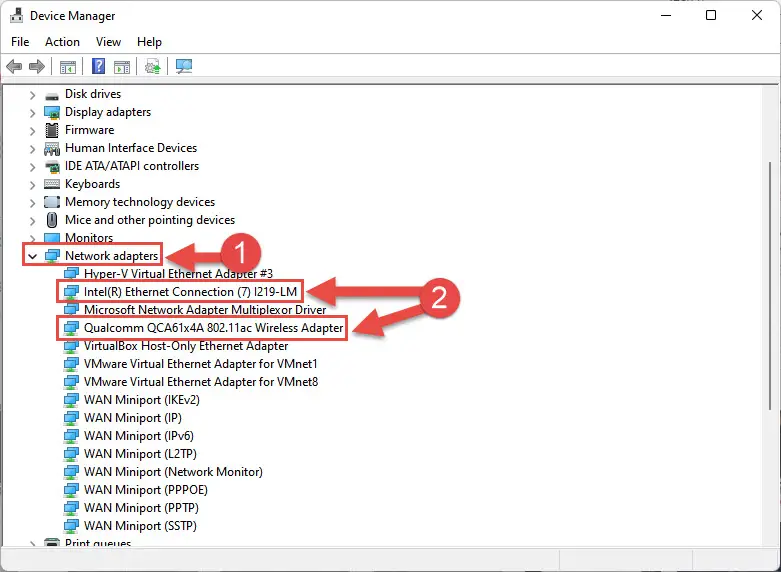Click the Keyboards category icon
The height and width of the screenshot is (572, 781).
[x=52, y=184]
